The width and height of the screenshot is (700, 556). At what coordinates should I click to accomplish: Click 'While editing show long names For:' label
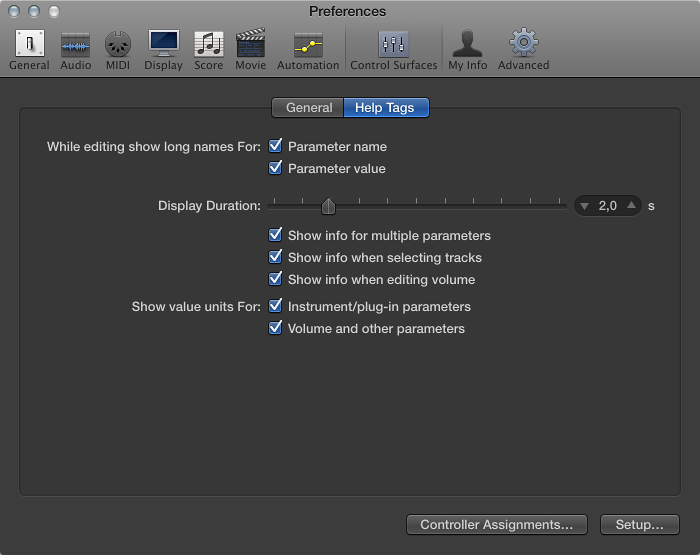click(154, 147)
